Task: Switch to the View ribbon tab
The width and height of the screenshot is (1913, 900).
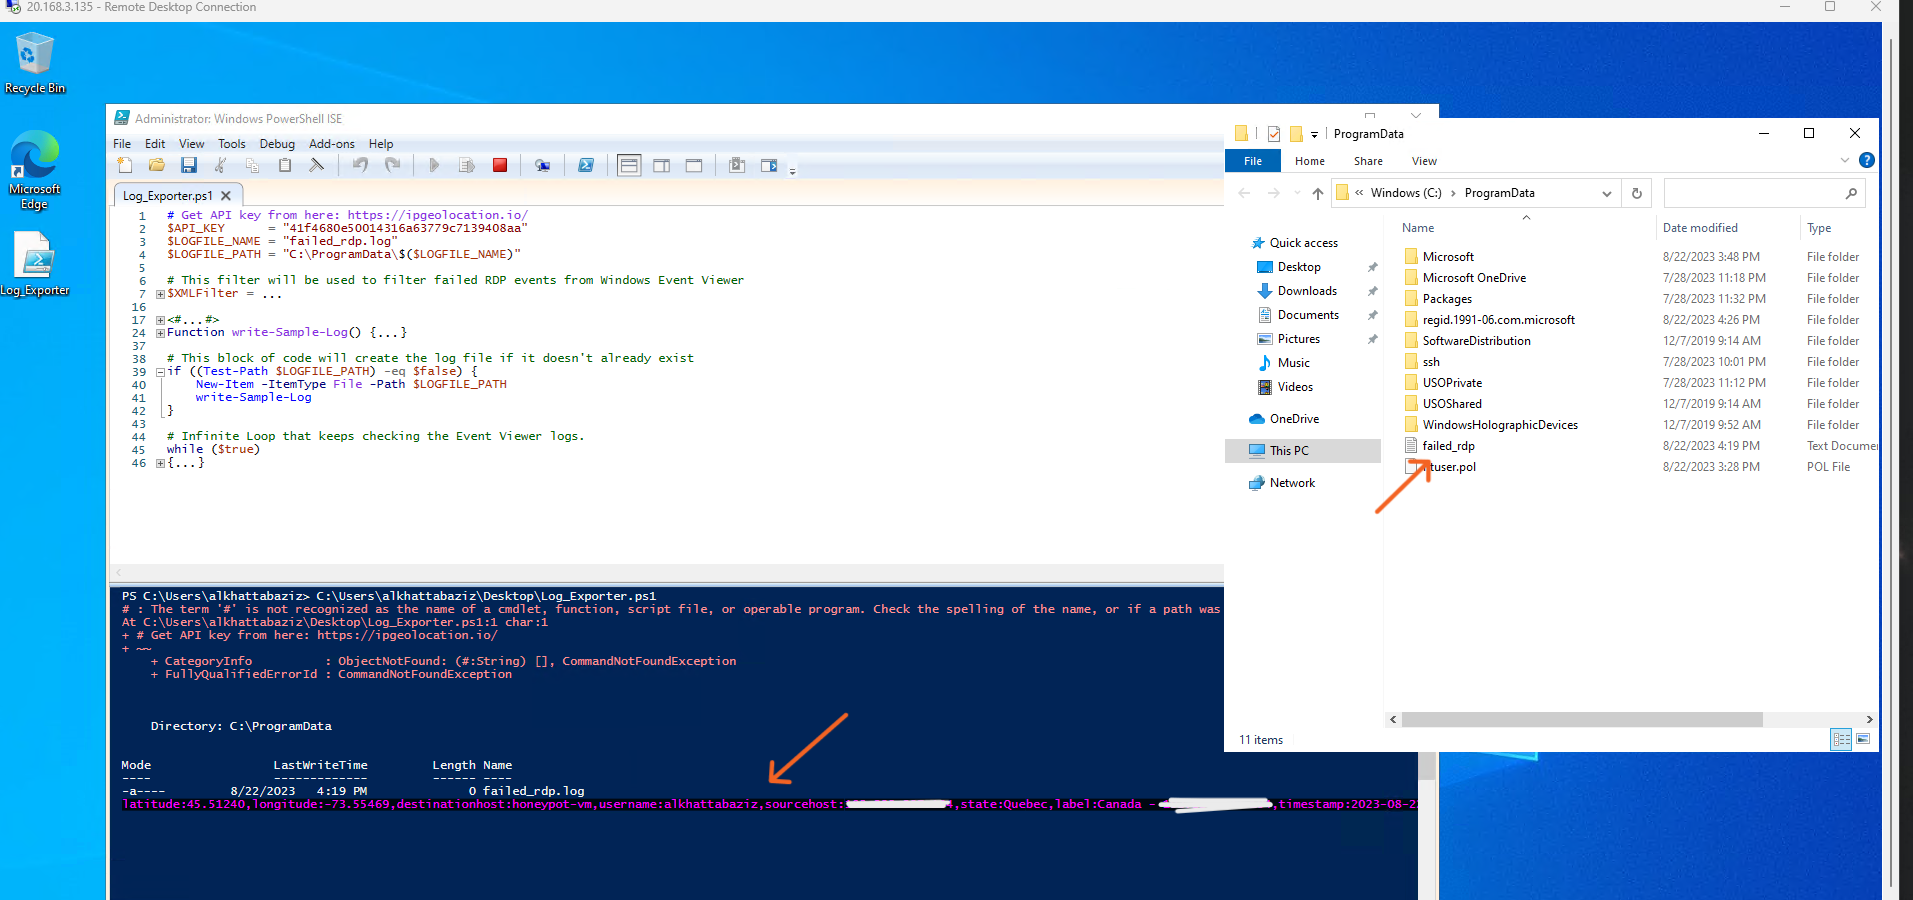Action: point(1423,160)
